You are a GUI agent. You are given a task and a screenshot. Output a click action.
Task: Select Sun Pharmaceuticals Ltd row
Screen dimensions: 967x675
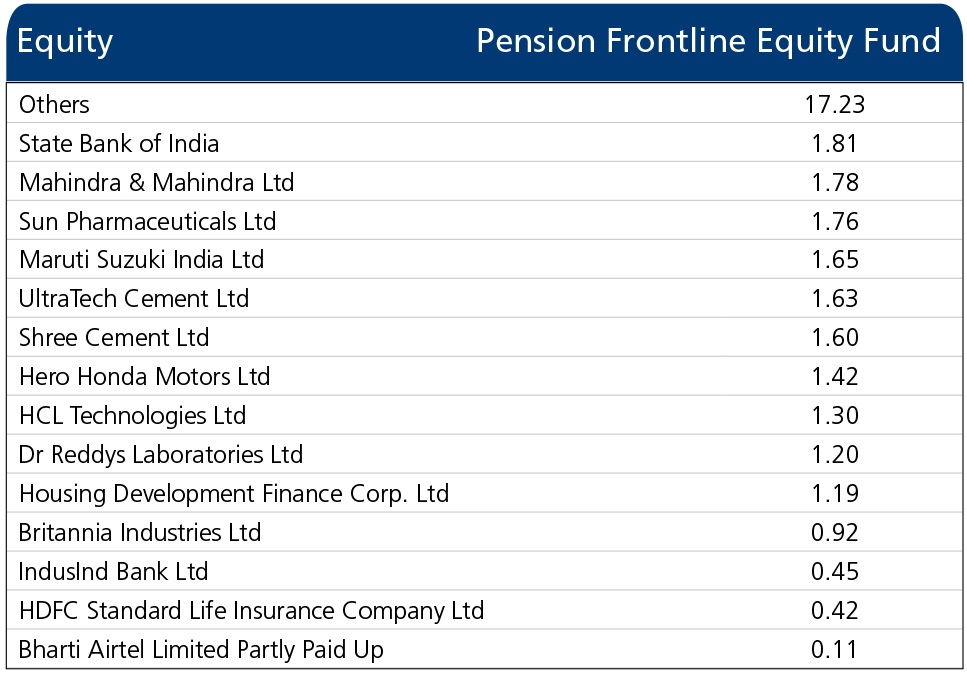click(x=485, y=220)
